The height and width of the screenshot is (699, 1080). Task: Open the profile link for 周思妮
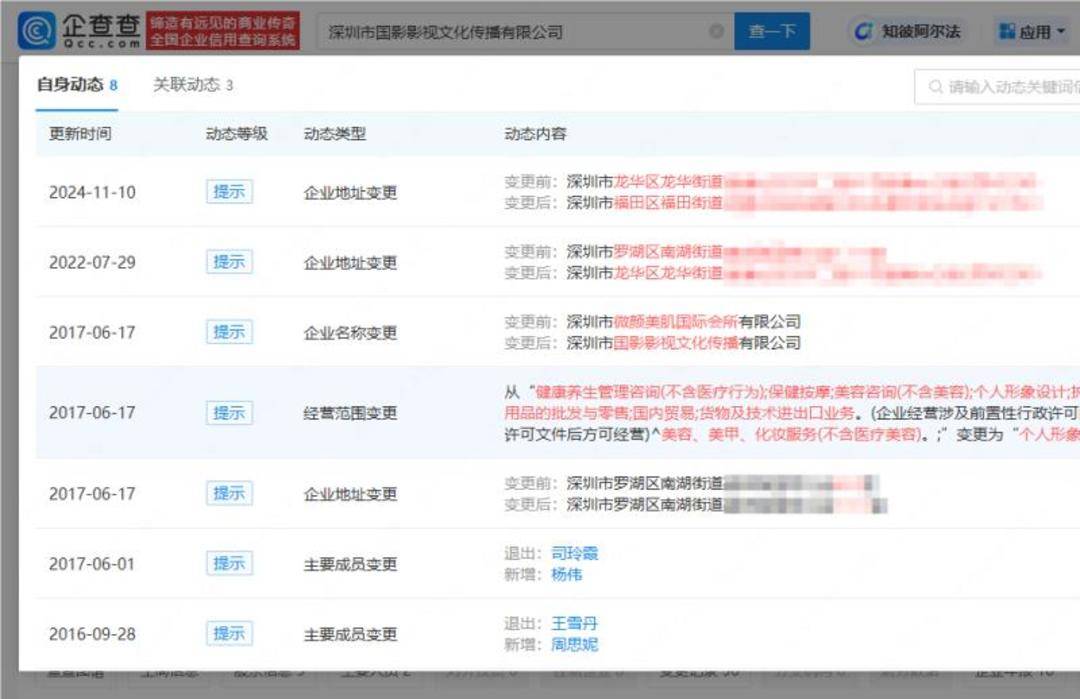click(x=574, y=645)
